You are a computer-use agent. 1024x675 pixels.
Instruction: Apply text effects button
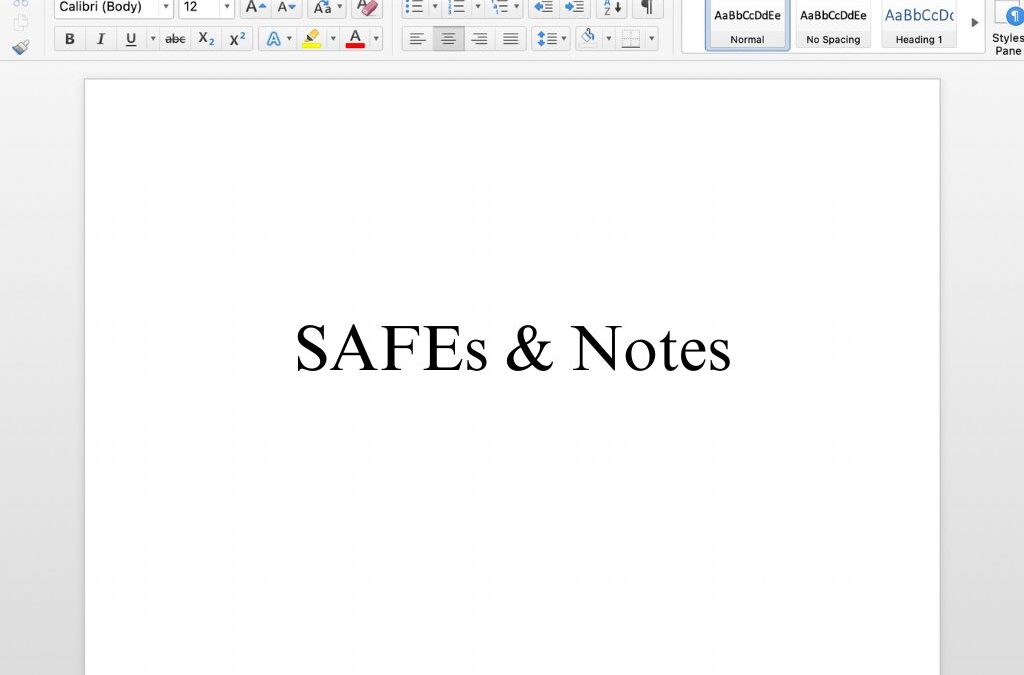tap(274, 39)
